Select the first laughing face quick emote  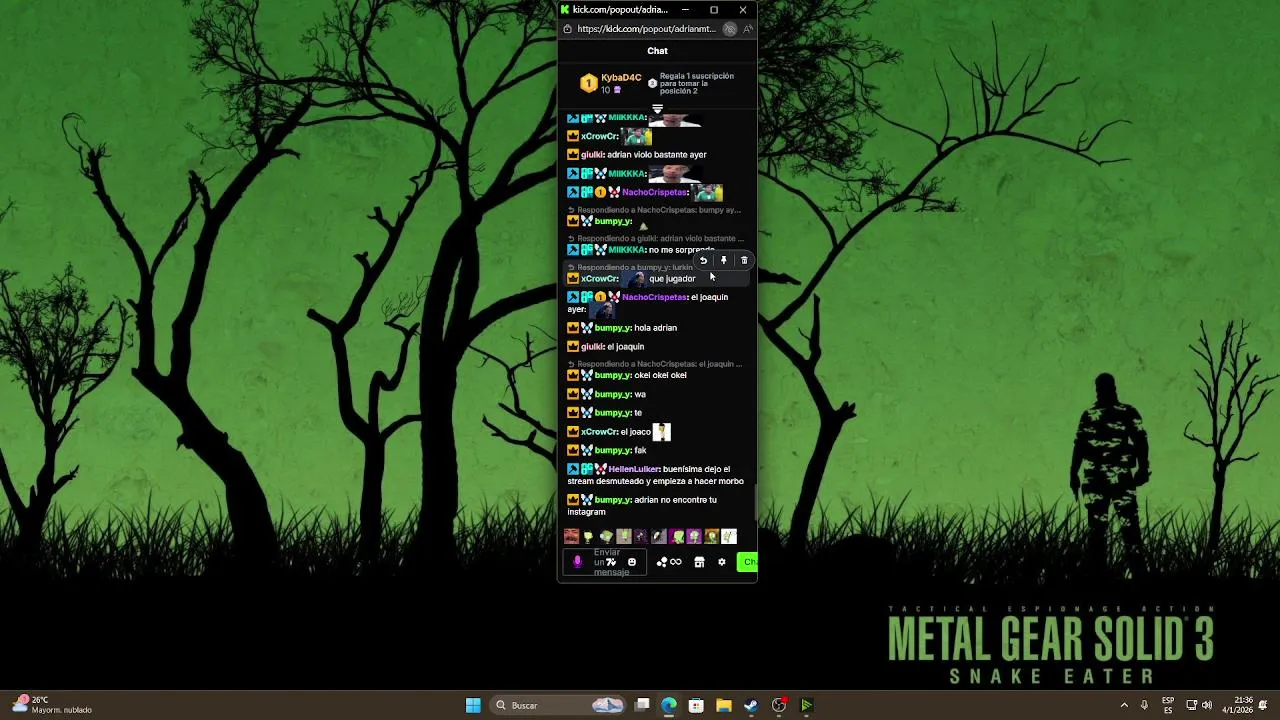(x=571, y=537)
